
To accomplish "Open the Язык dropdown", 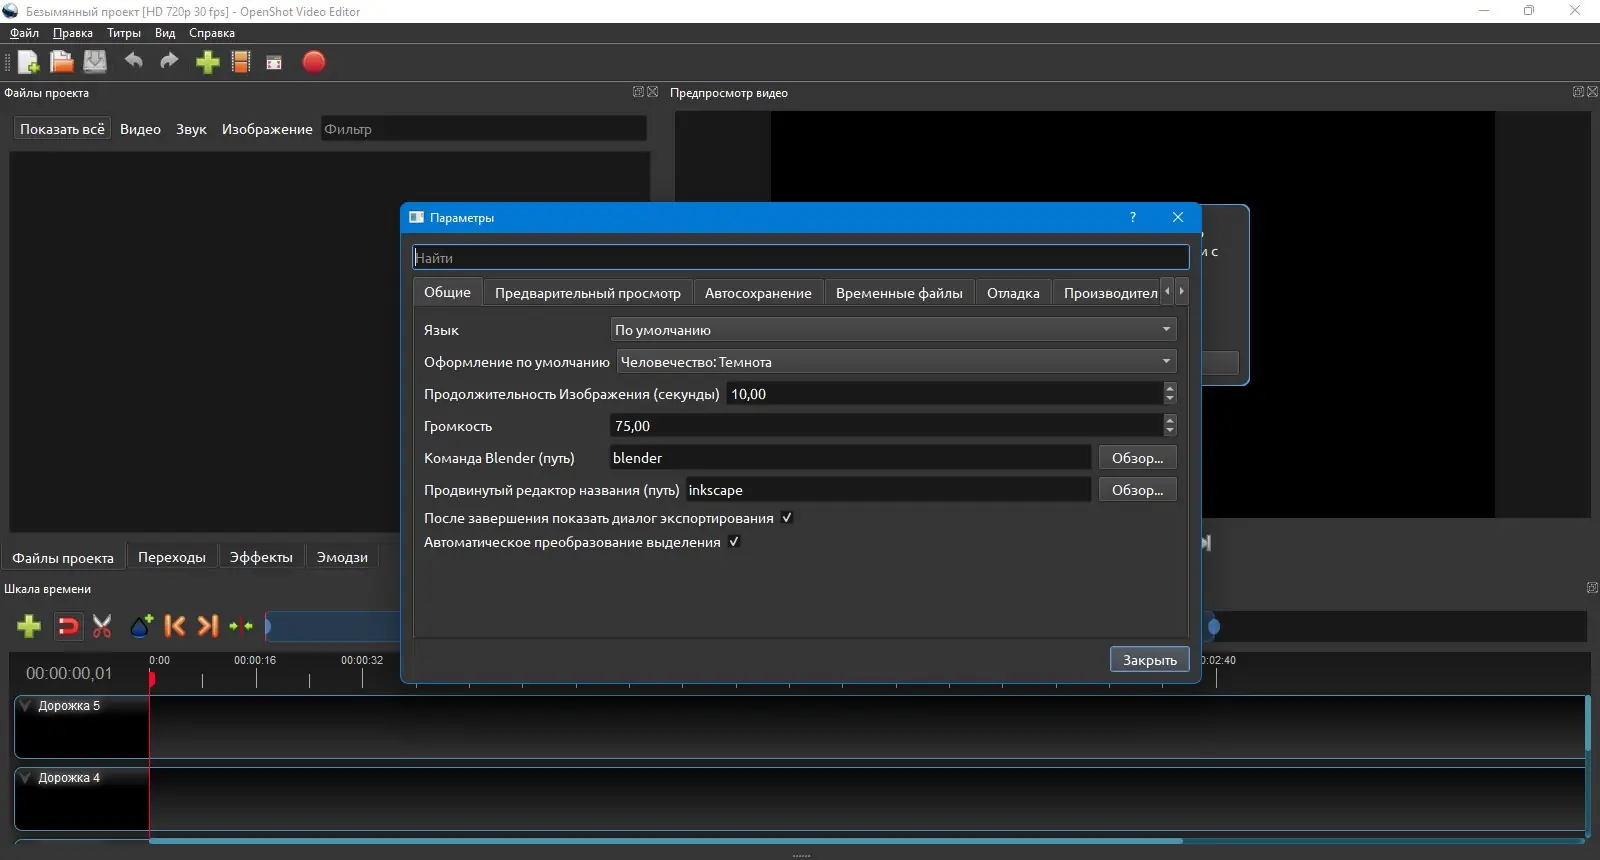I will 894,330.
